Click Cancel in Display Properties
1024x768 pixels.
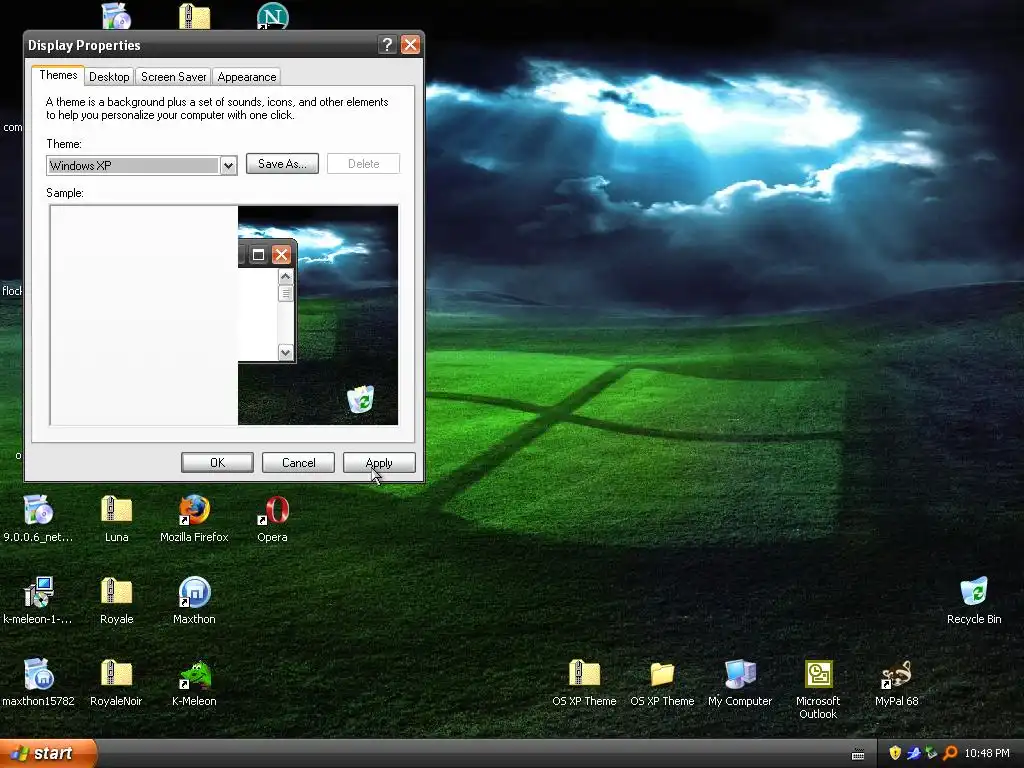click(x=298, y=462)
